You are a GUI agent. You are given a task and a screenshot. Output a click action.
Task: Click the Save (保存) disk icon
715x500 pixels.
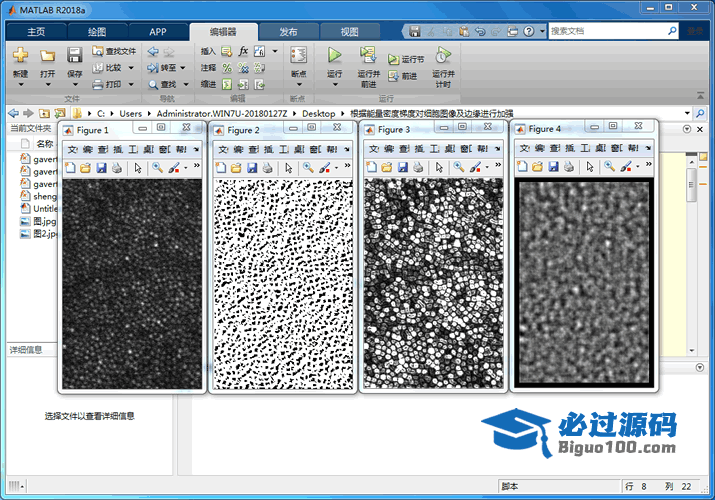point(75,57)
